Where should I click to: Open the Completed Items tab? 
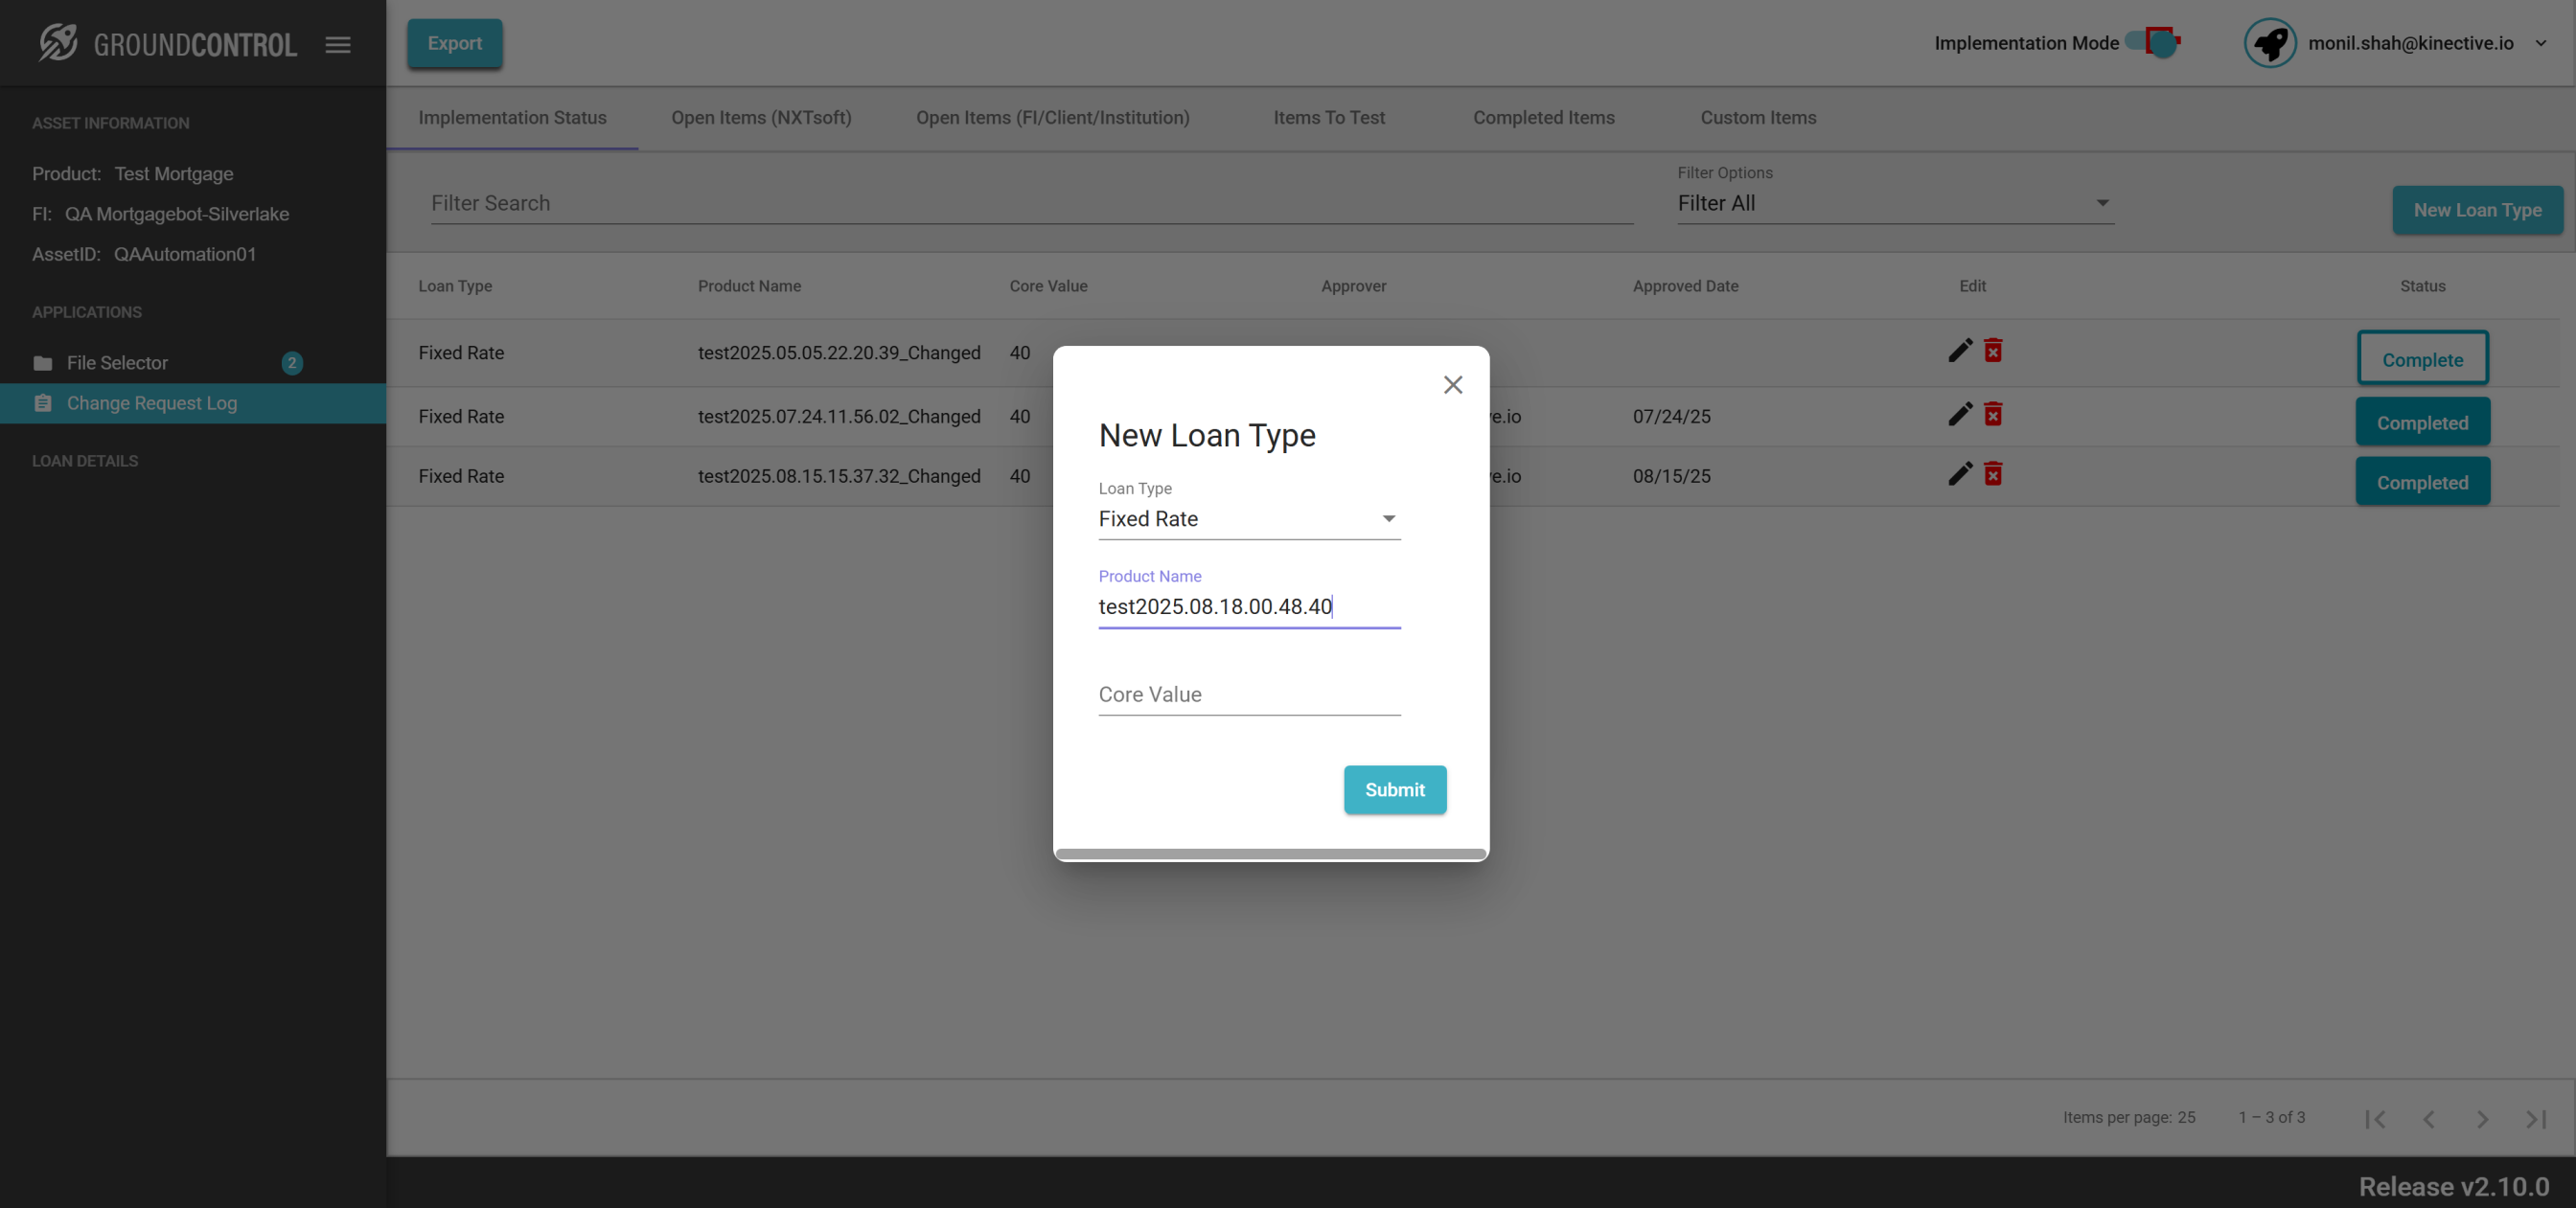1543,117
